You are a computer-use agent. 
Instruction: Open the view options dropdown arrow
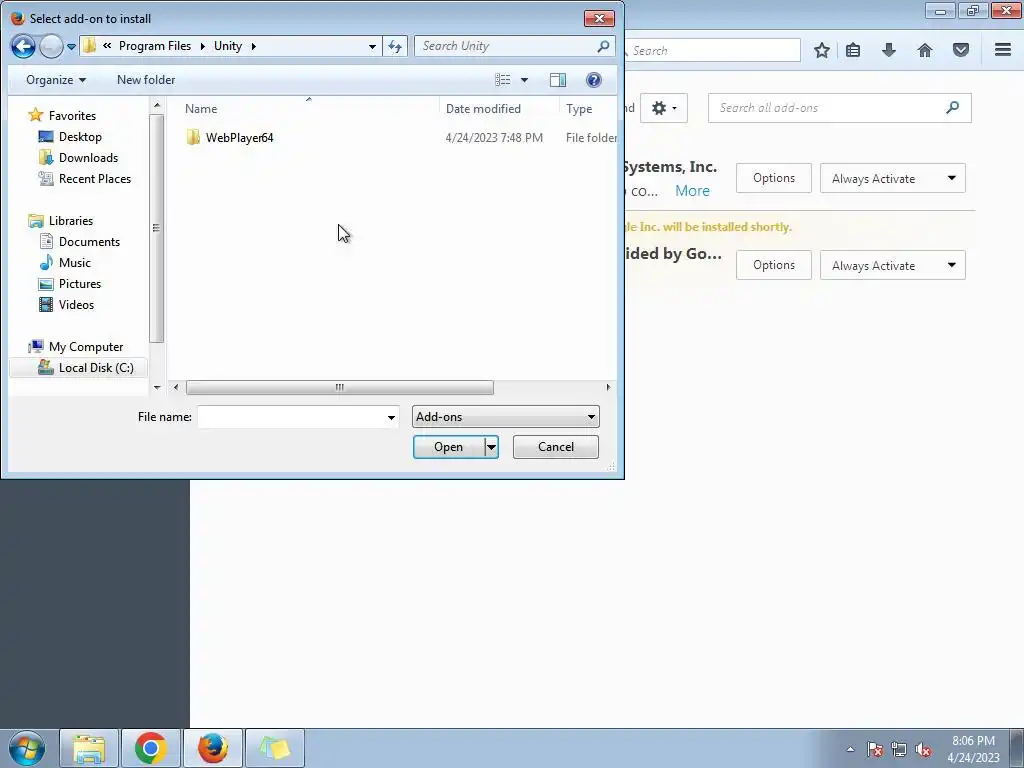524,80
